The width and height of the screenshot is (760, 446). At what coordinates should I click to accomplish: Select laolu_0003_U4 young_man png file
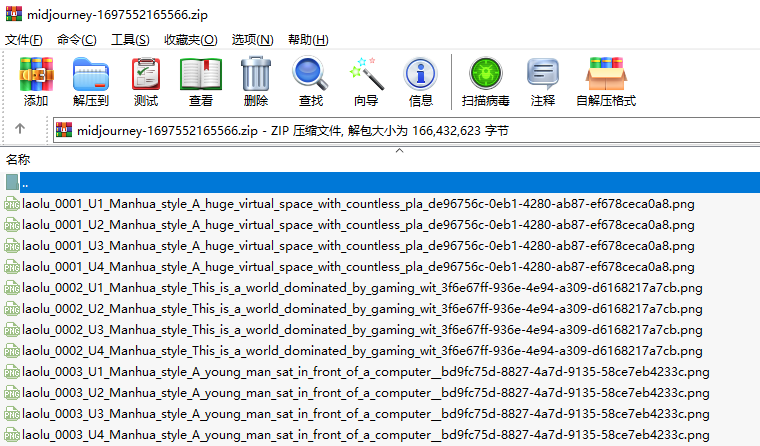362,435
